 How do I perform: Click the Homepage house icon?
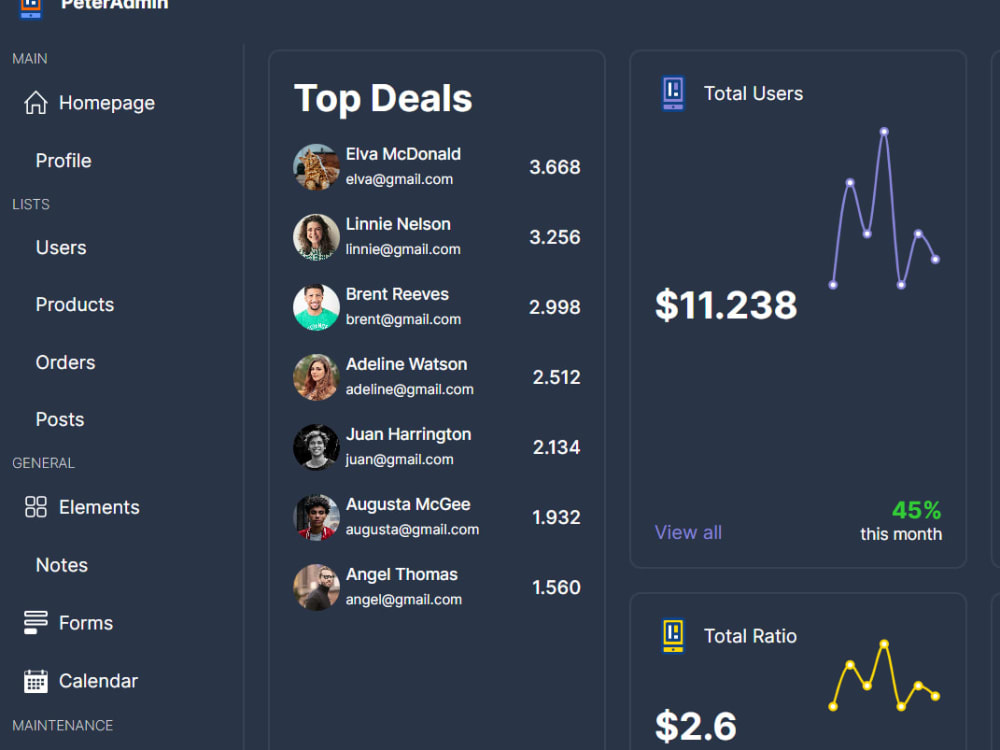[36, 103]
